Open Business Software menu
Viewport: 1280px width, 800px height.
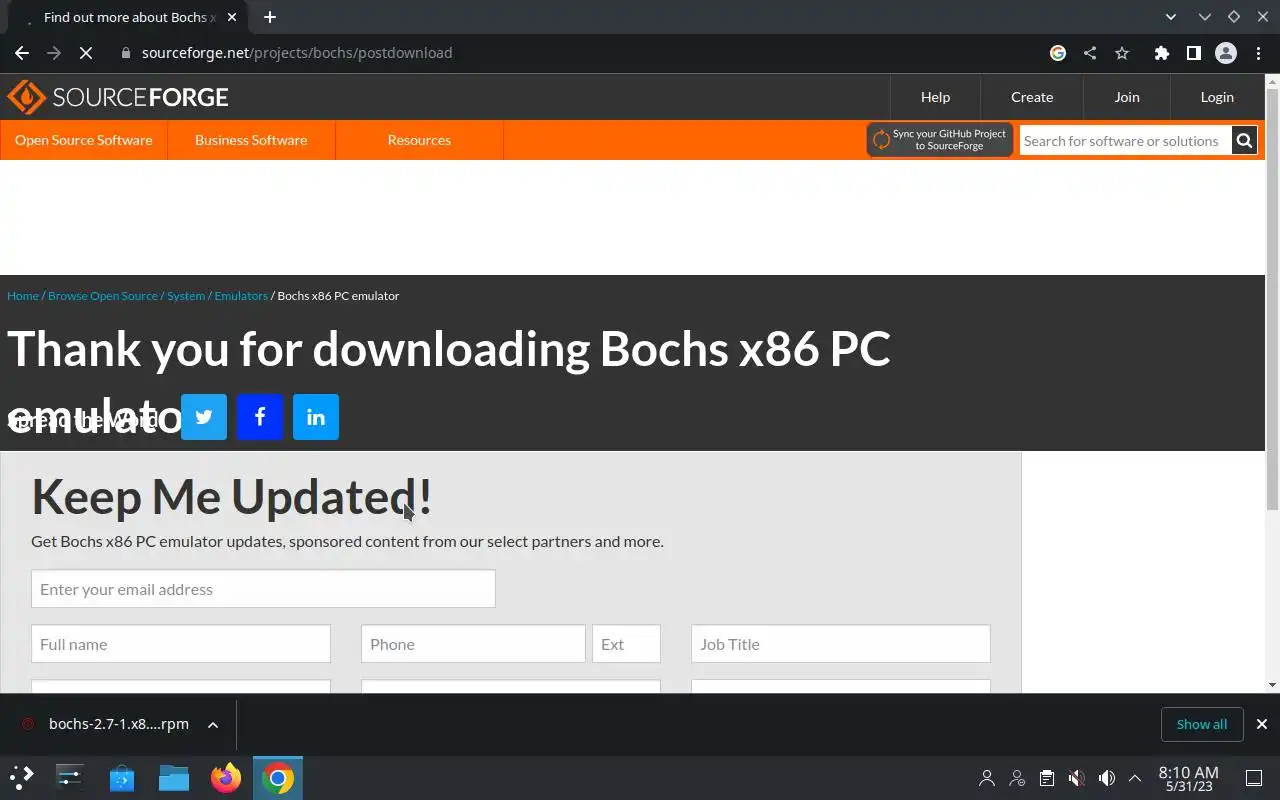click(251, 140)
